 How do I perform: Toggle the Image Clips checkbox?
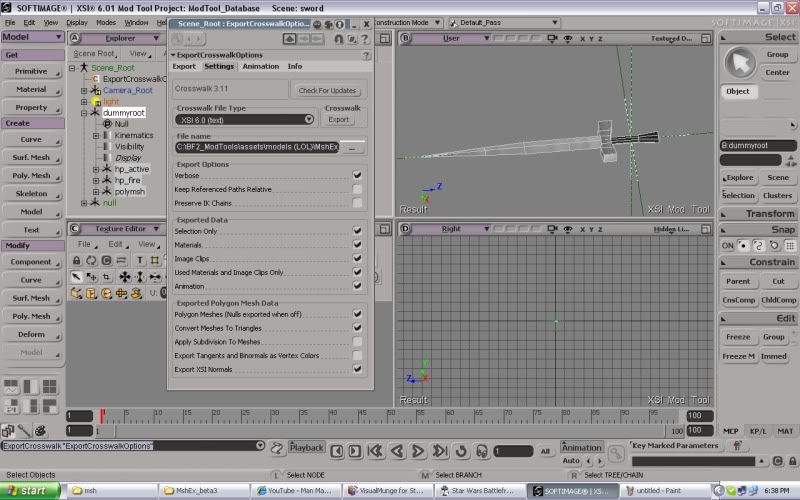point(357,258)
